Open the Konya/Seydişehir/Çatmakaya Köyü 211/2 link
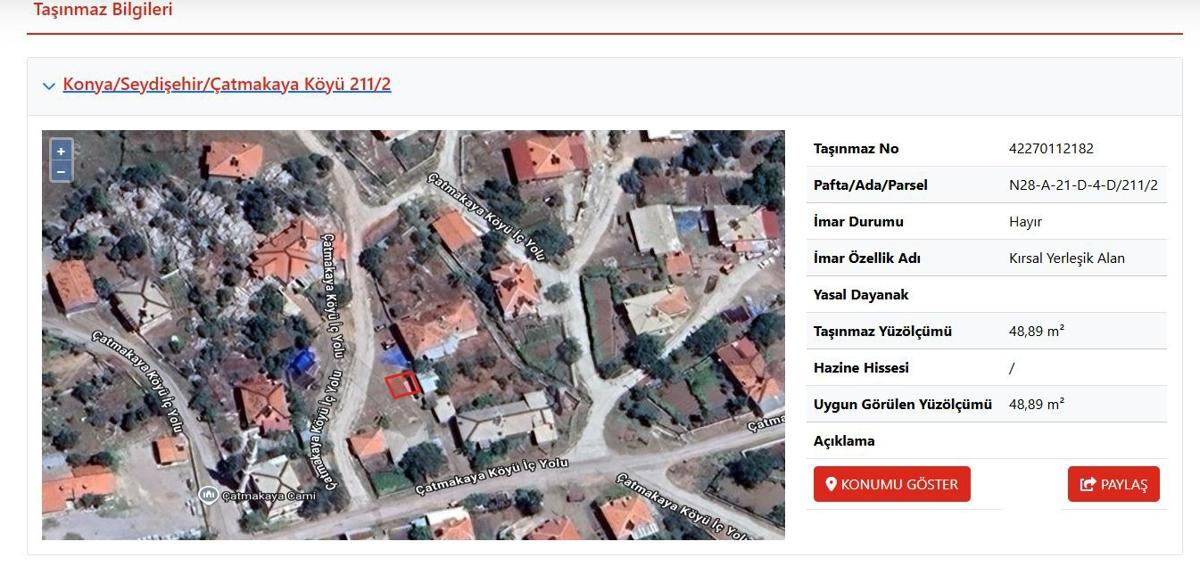 pyautogui.click(x=226, y=84)
